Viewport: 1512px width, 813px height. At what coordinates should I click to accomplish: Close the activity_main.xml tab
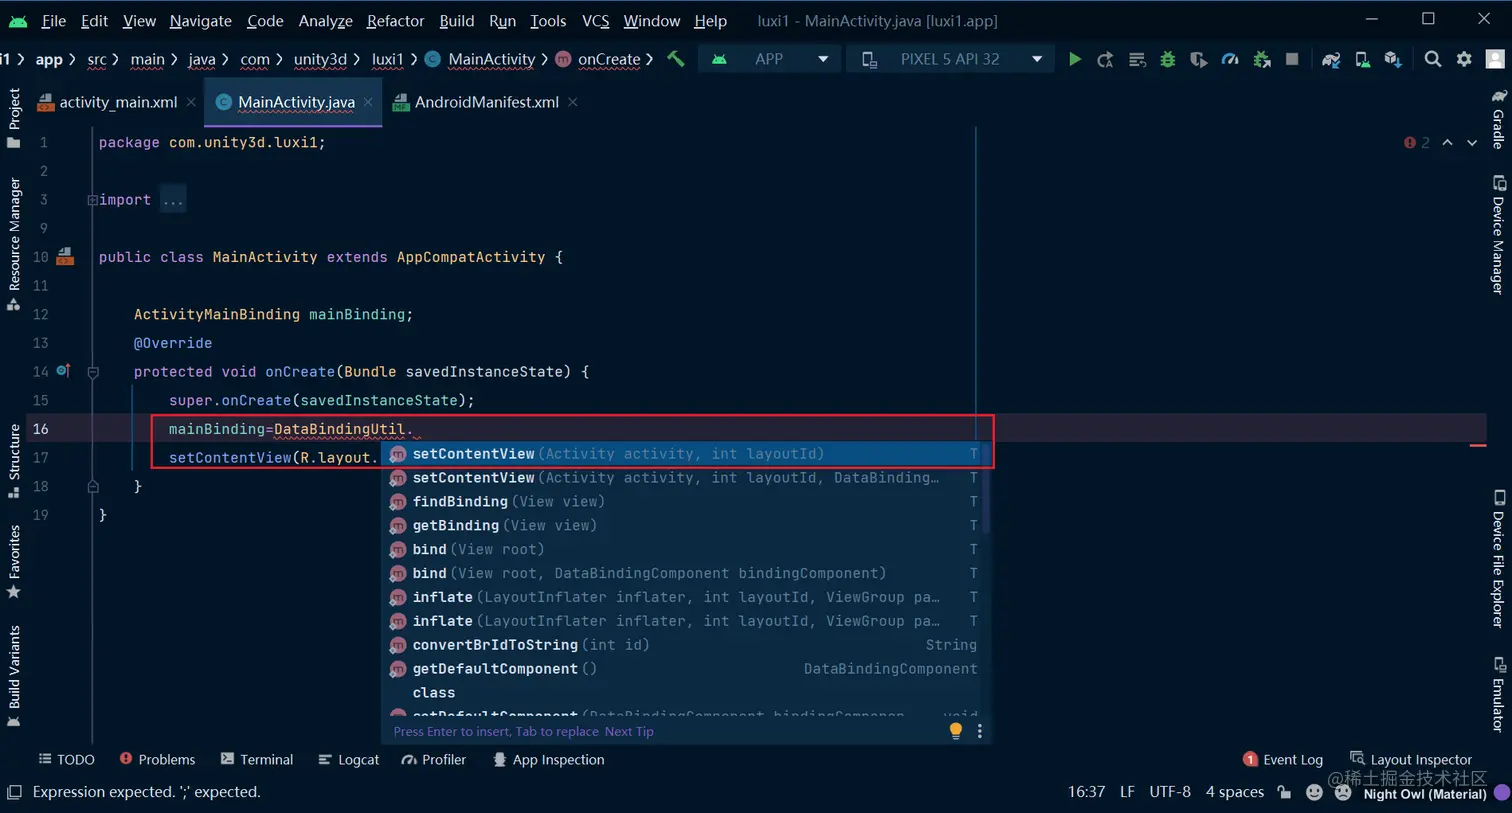[x=191, y=102]
